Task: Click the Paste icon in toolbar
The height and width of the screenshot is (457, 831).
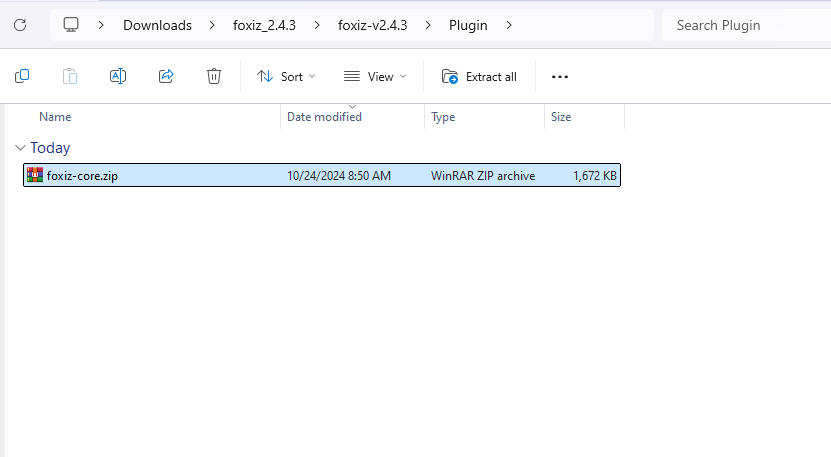Action: (70, 76)
